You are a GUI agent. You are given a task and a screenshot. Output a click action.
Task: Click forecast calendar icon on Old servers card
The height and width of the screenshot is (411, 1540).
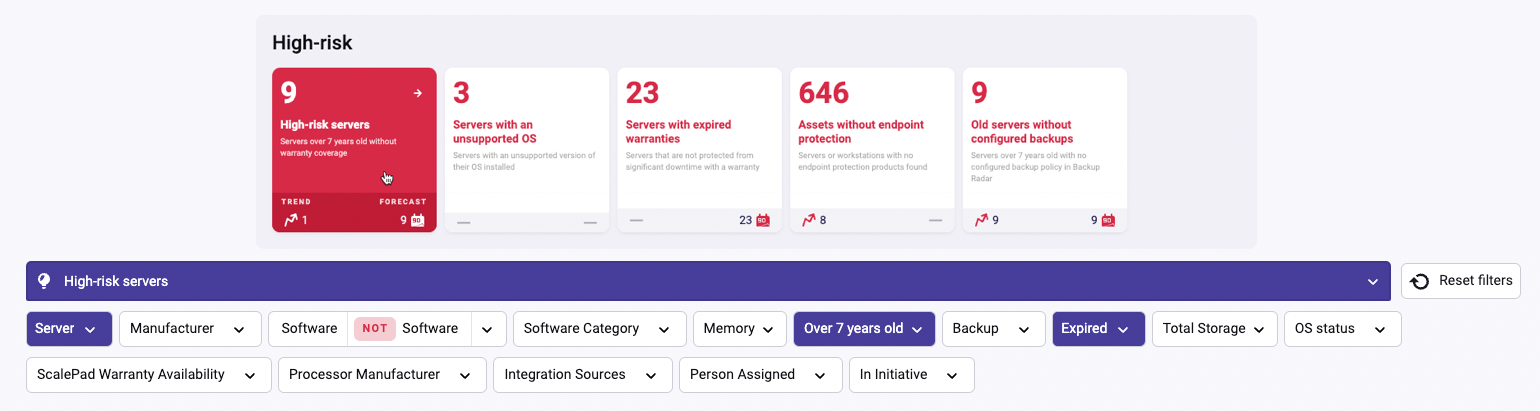pos(1108,220)
